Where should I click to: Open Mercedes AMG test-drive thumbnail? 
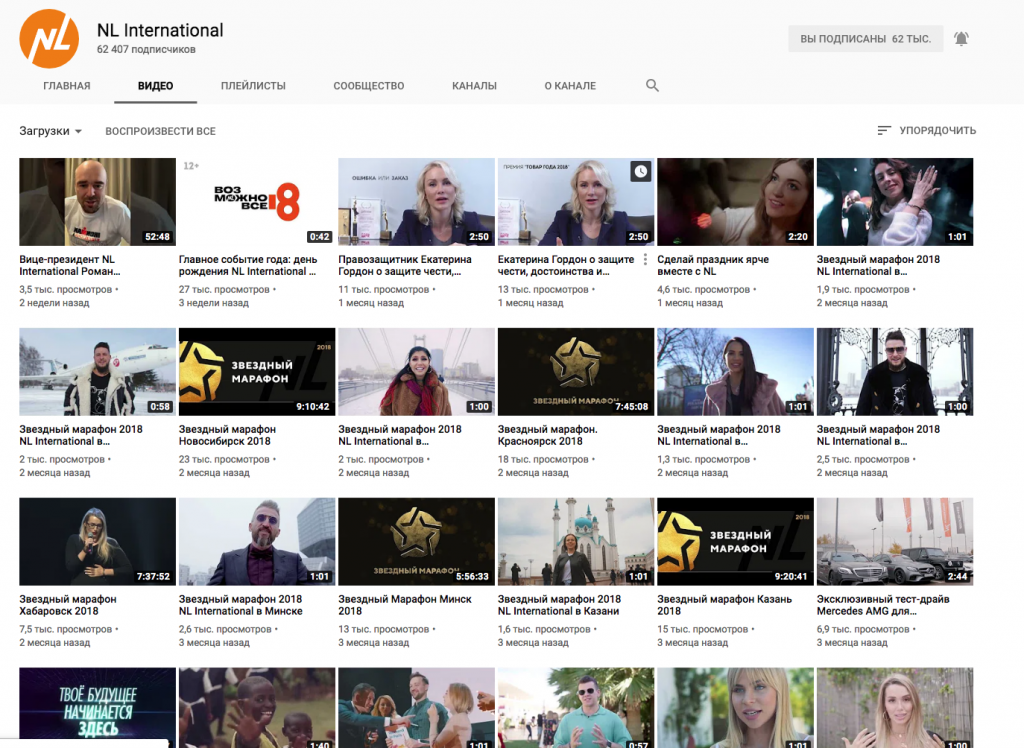pos(895,542)
